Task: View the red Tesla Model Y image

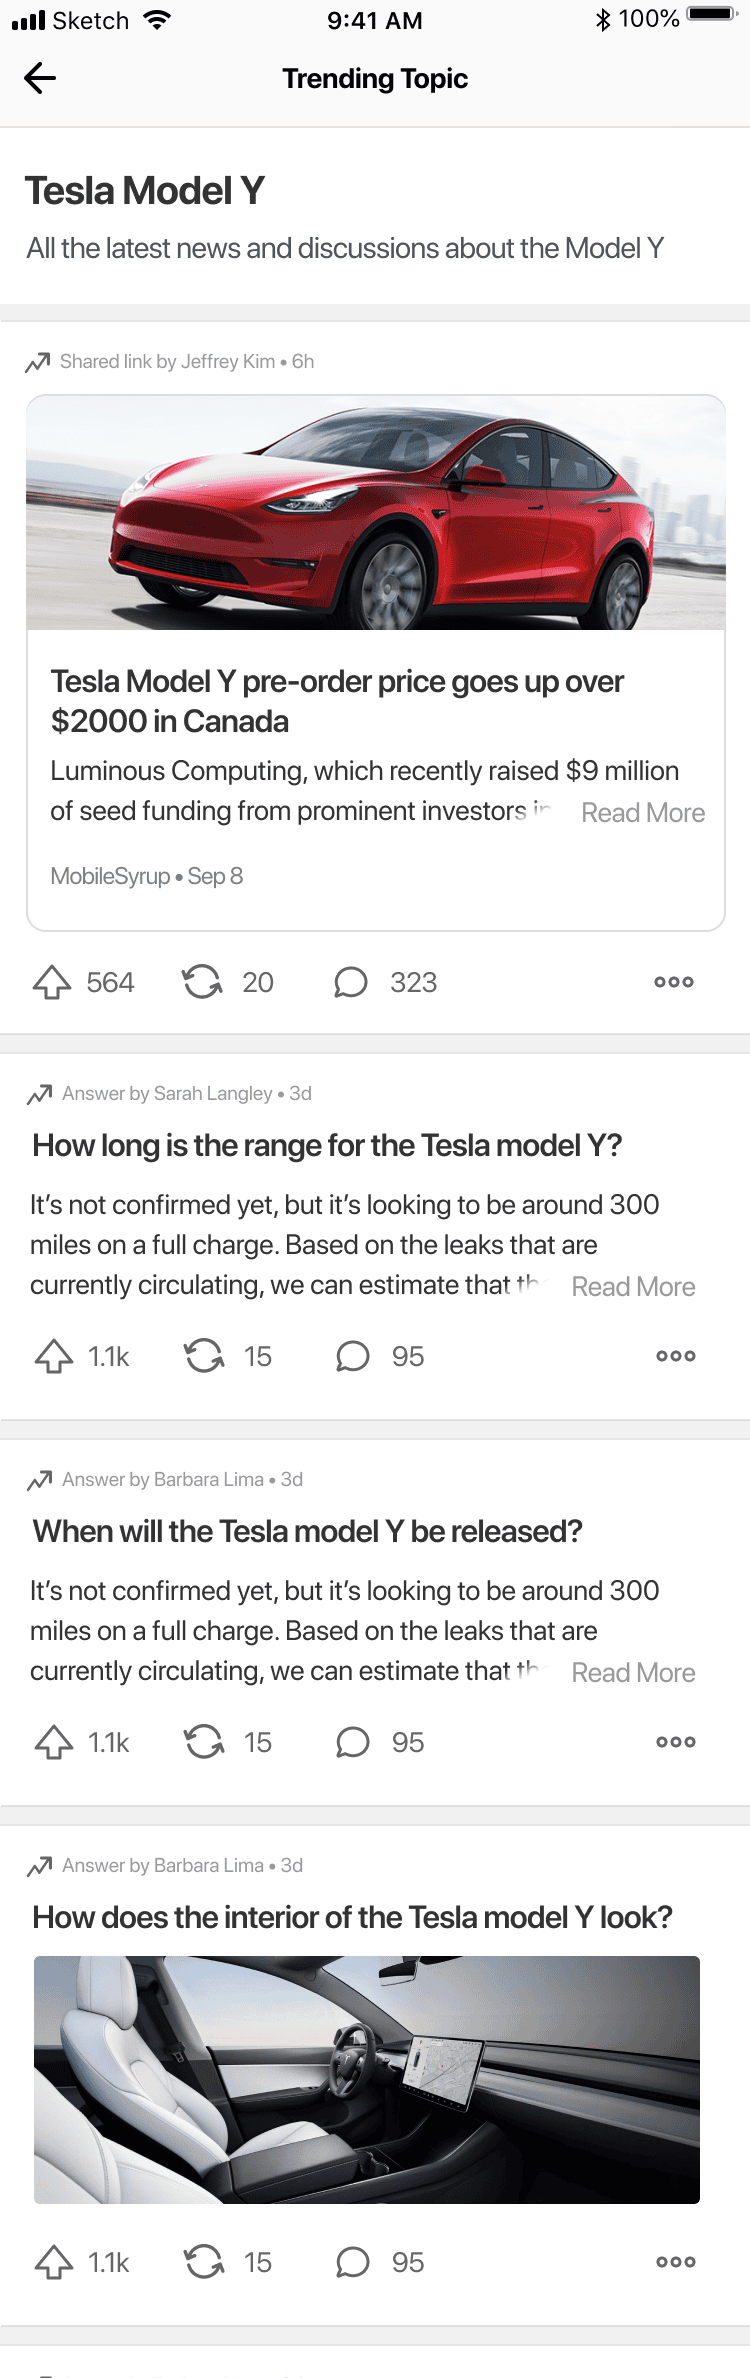Action: [x=376, y=513]
